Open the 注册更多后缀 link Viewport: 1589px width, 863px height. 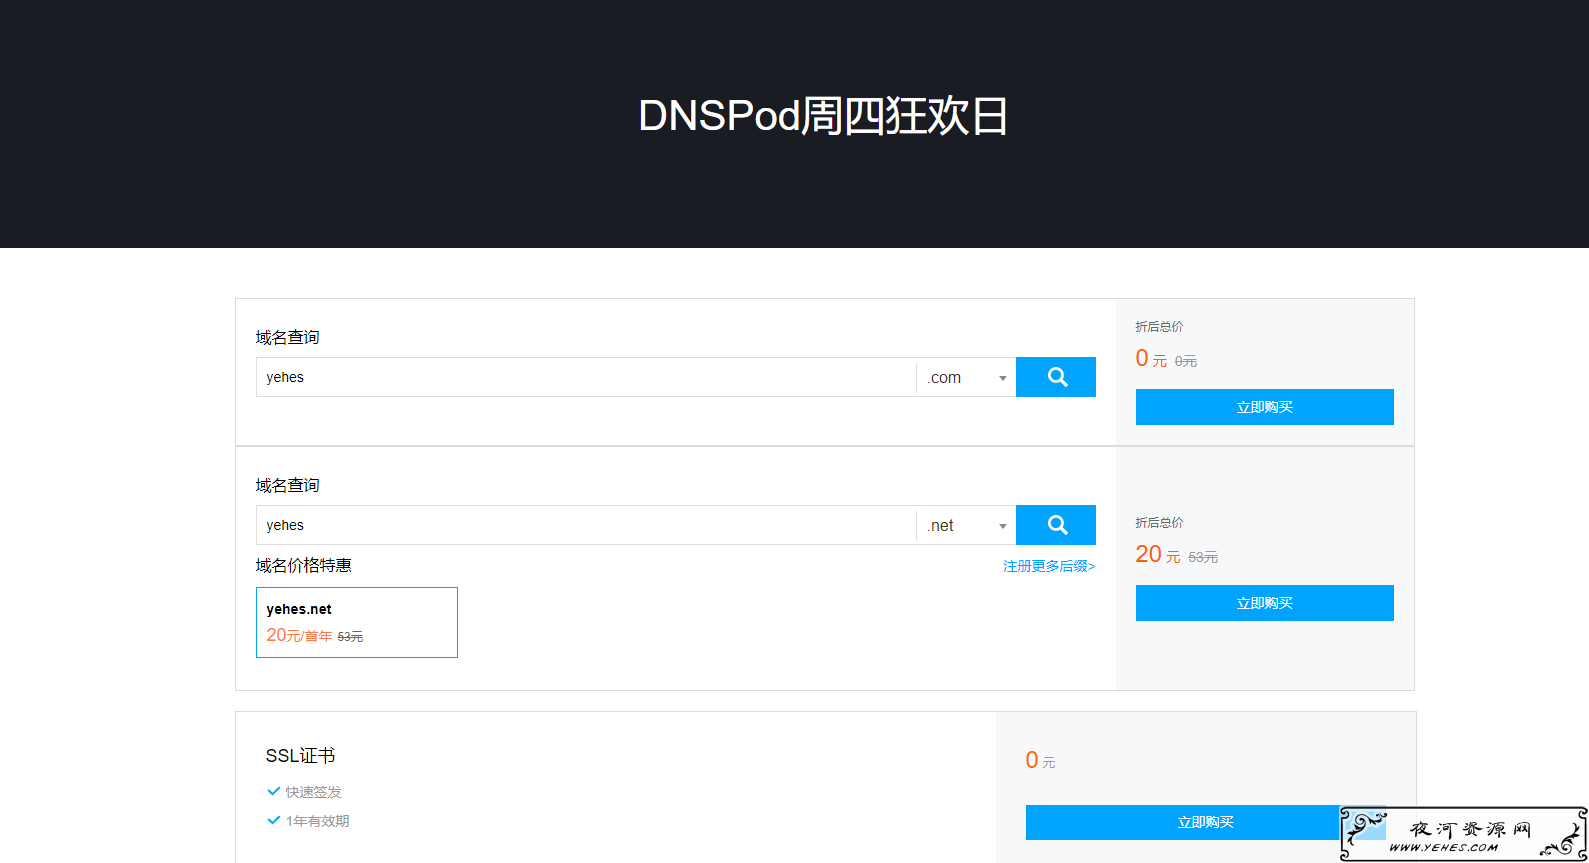click(x=1049, y=566)
